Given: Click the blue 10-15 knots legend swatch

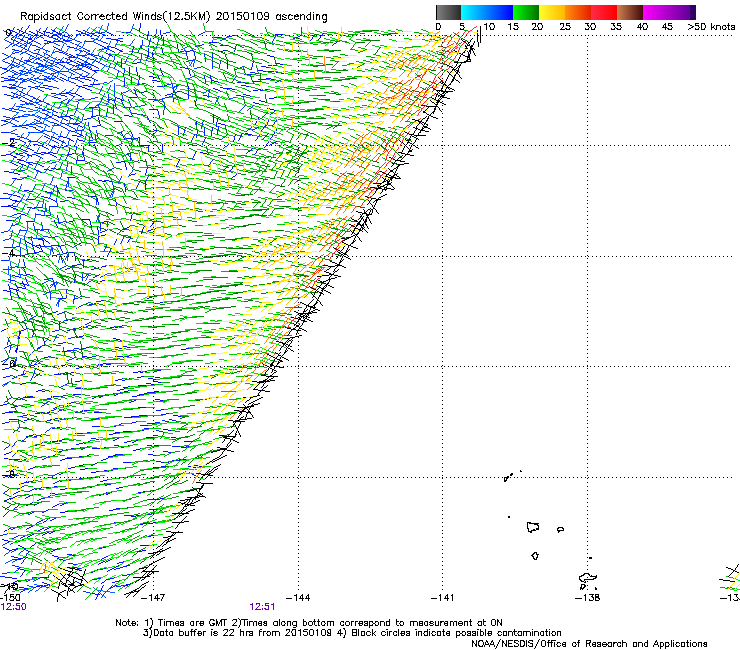Looking at the screenshot, I should (500, 12).
